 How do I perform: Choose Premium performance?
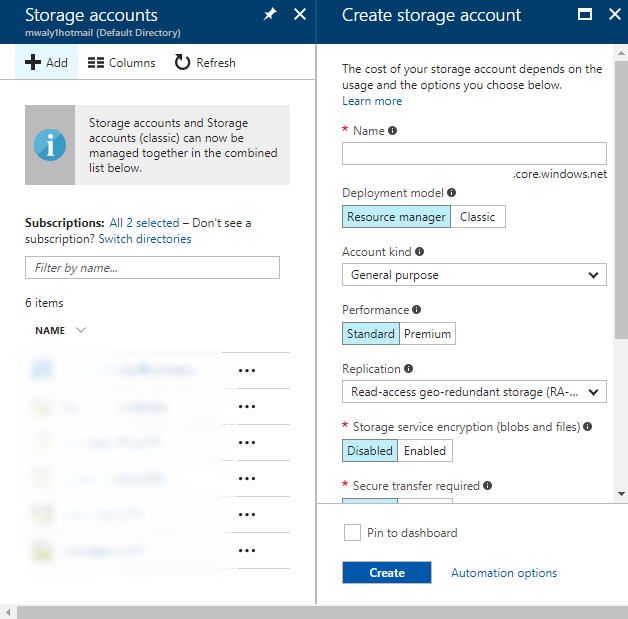[x=427, y=334]
